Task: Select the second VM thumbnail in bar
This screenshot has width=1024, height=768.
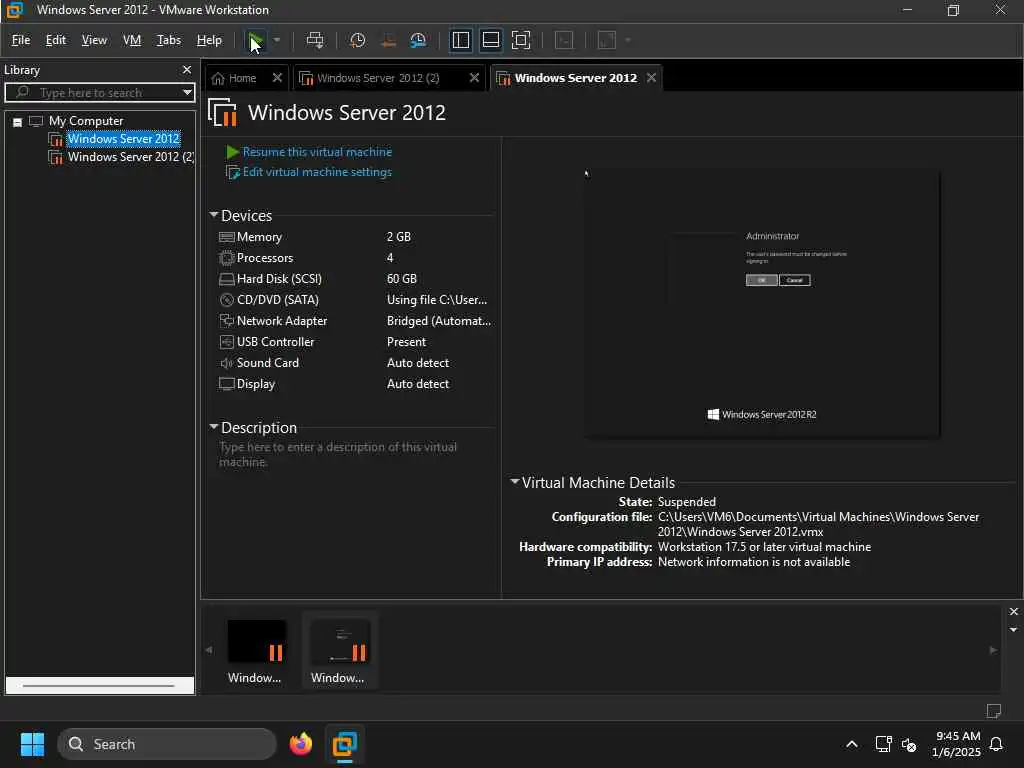Action: tap(339, 650)
